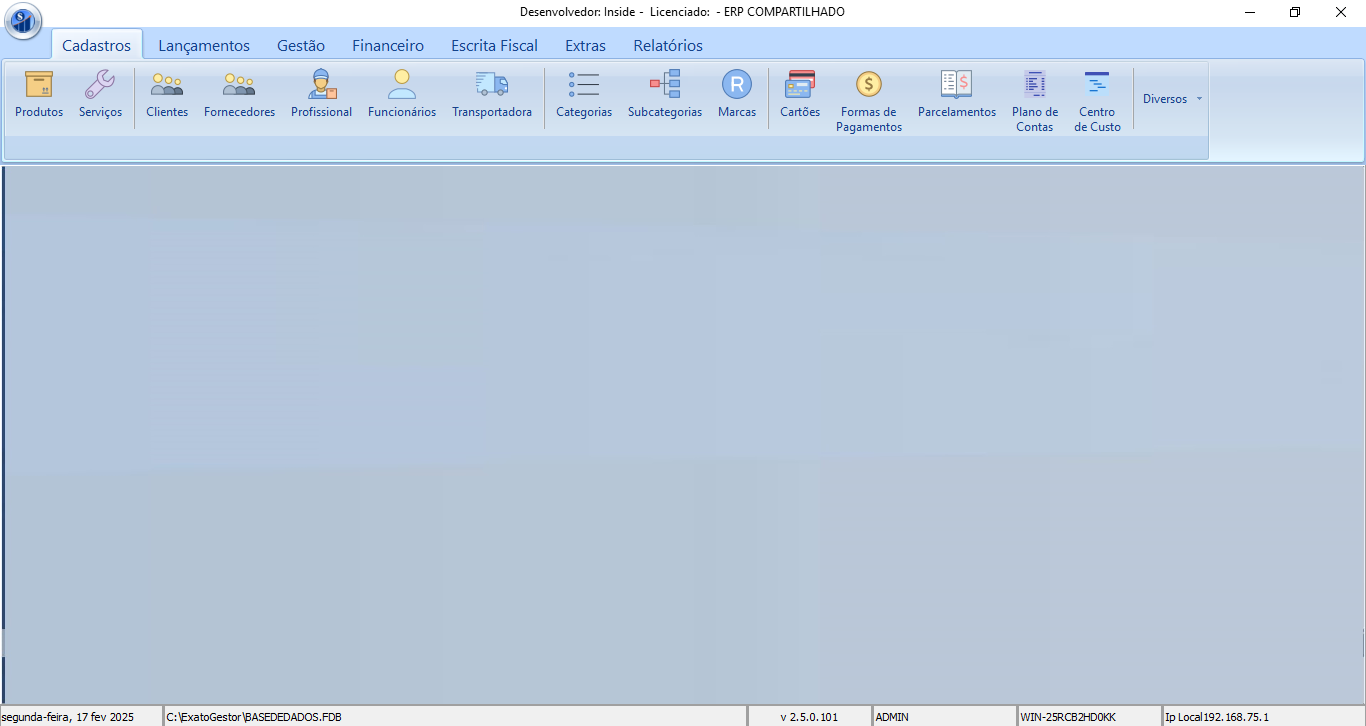
Task: Open the Categorias list icon
Action: [584, 85]
